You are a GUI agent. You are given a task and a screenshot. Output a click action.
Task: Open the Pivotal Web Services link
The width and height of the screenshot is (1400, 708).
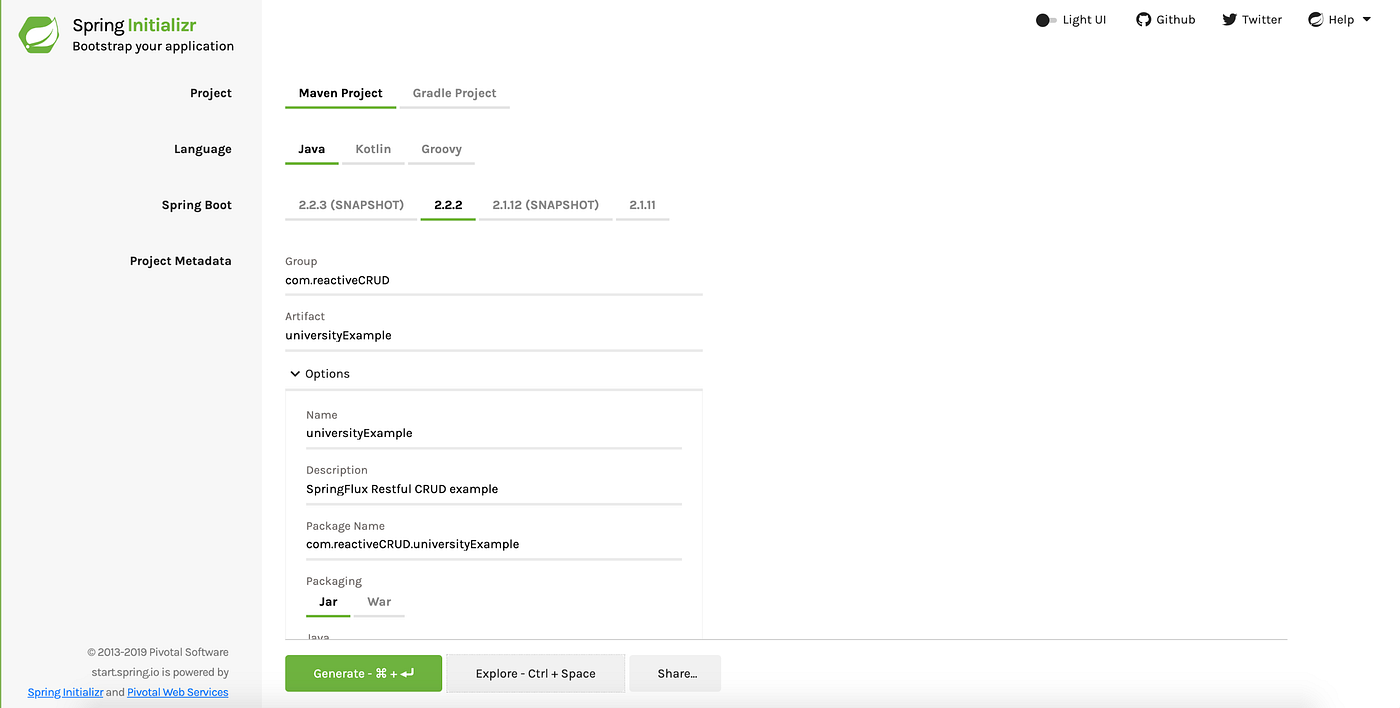(x=177, y=691)
